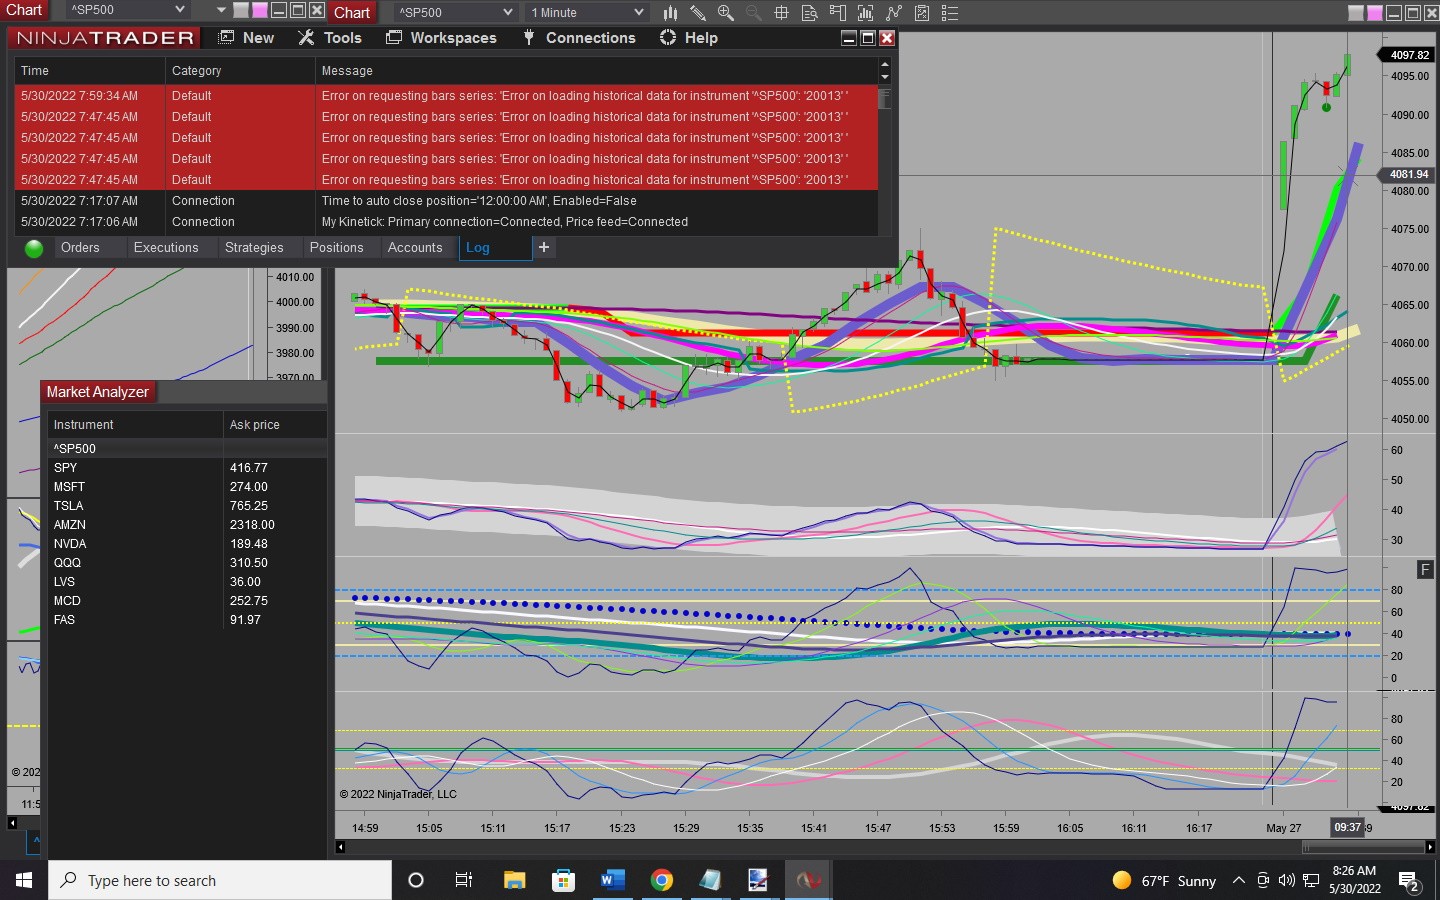Open the chart bar style icon
The height and width of the screenshot is (900, 1440).
click(670, 13)
